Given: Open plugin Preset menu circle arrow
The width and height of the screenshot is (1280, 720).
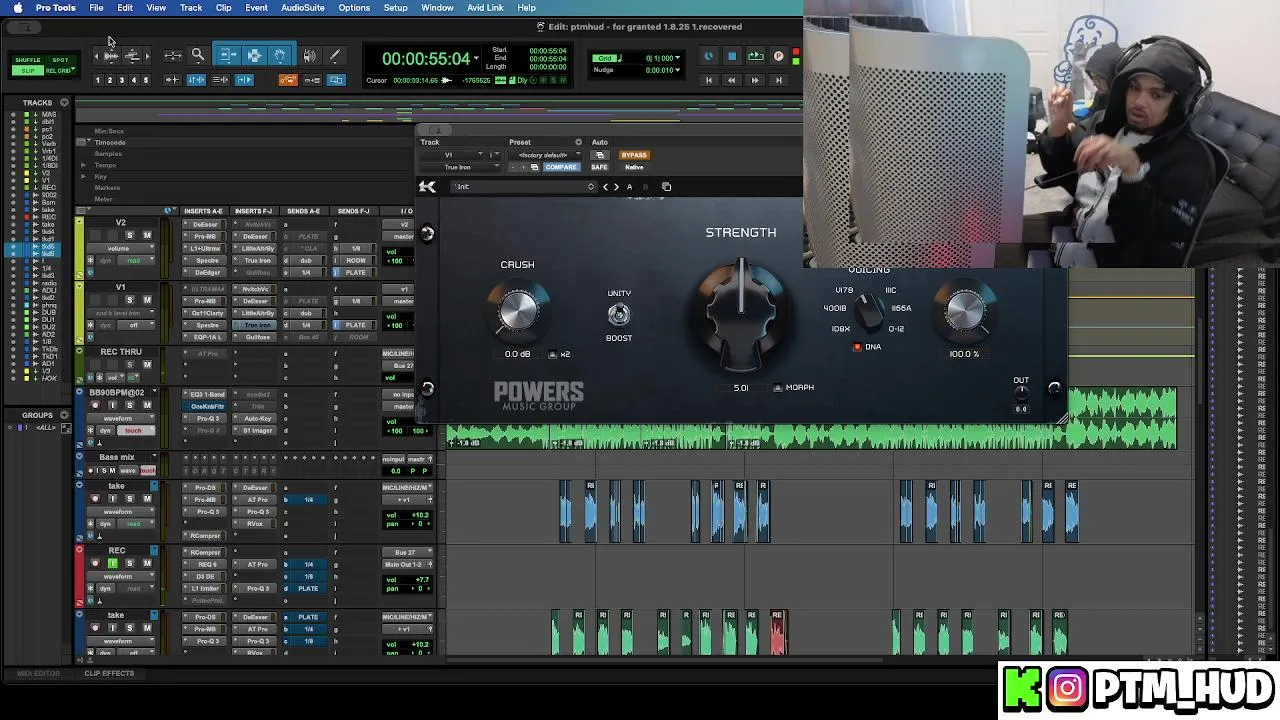Looking at the screenshot, I should click(578, 142).
